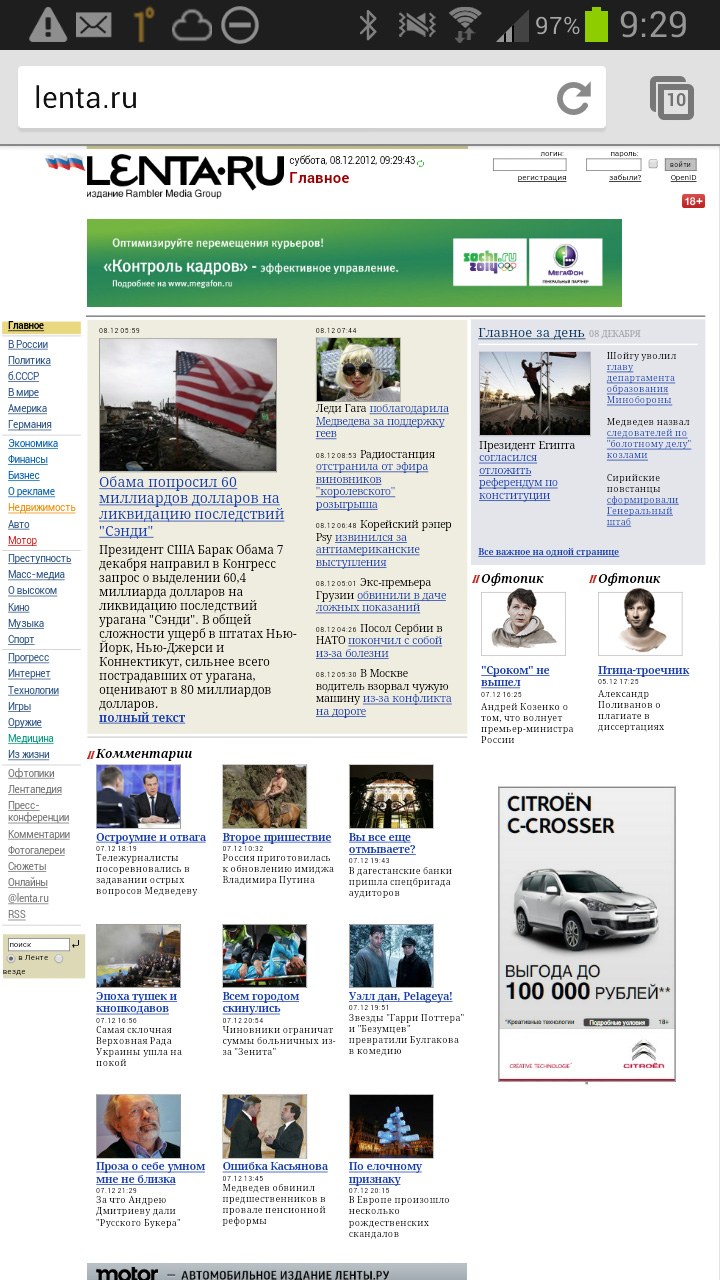Viewport: 720px width, 1280px height.
Task: Select the 'в Ленте' search radio button
Action: tap(11, 958)
